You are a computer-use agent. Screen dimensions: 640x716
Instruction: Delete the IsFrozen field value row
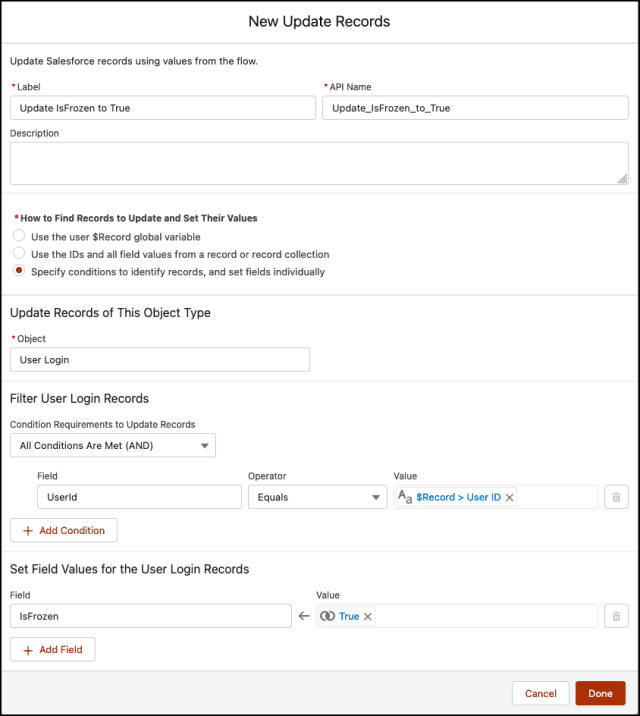[x=616, y=616]
